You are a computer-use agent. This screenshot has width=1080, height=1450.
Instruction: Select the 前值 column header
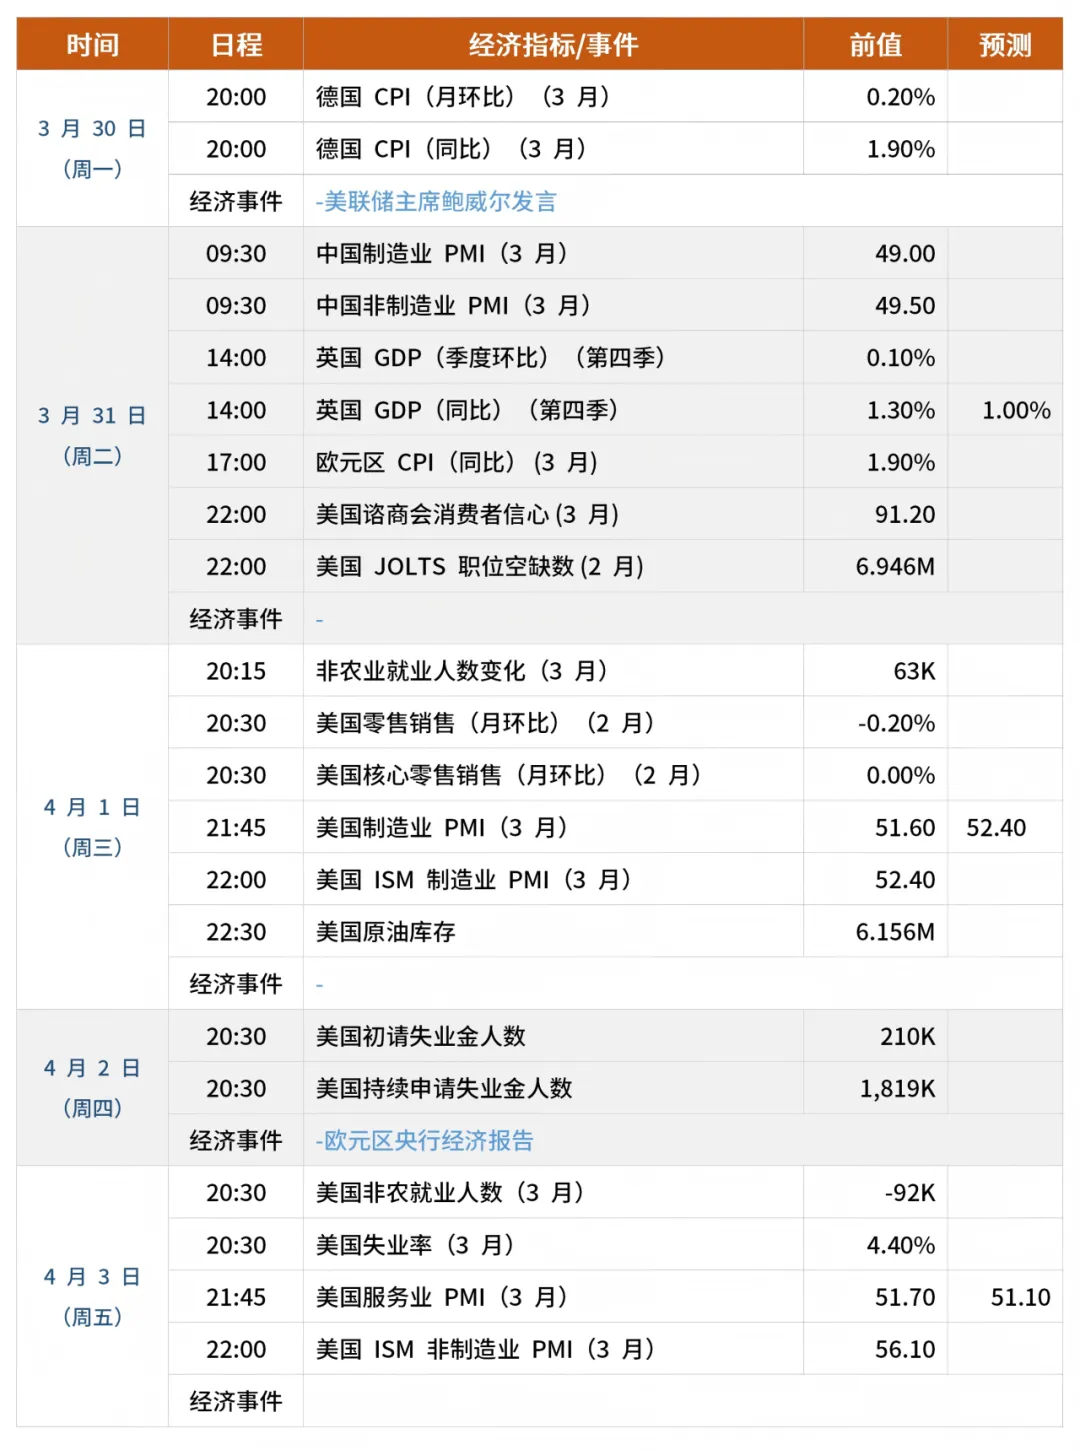pos(875,45)
